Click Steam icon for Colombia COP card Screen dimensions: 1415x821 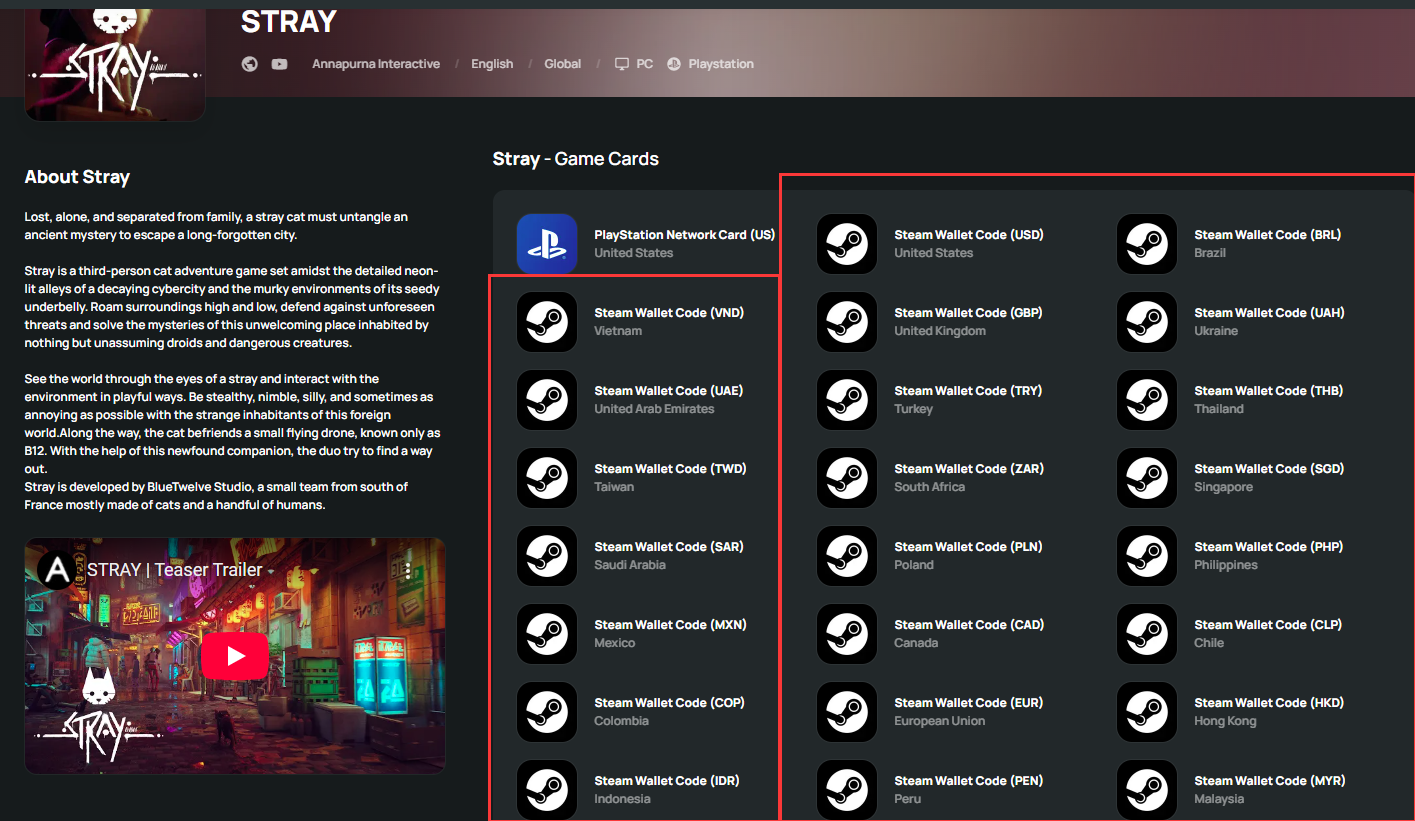click(x=547, y=712)
